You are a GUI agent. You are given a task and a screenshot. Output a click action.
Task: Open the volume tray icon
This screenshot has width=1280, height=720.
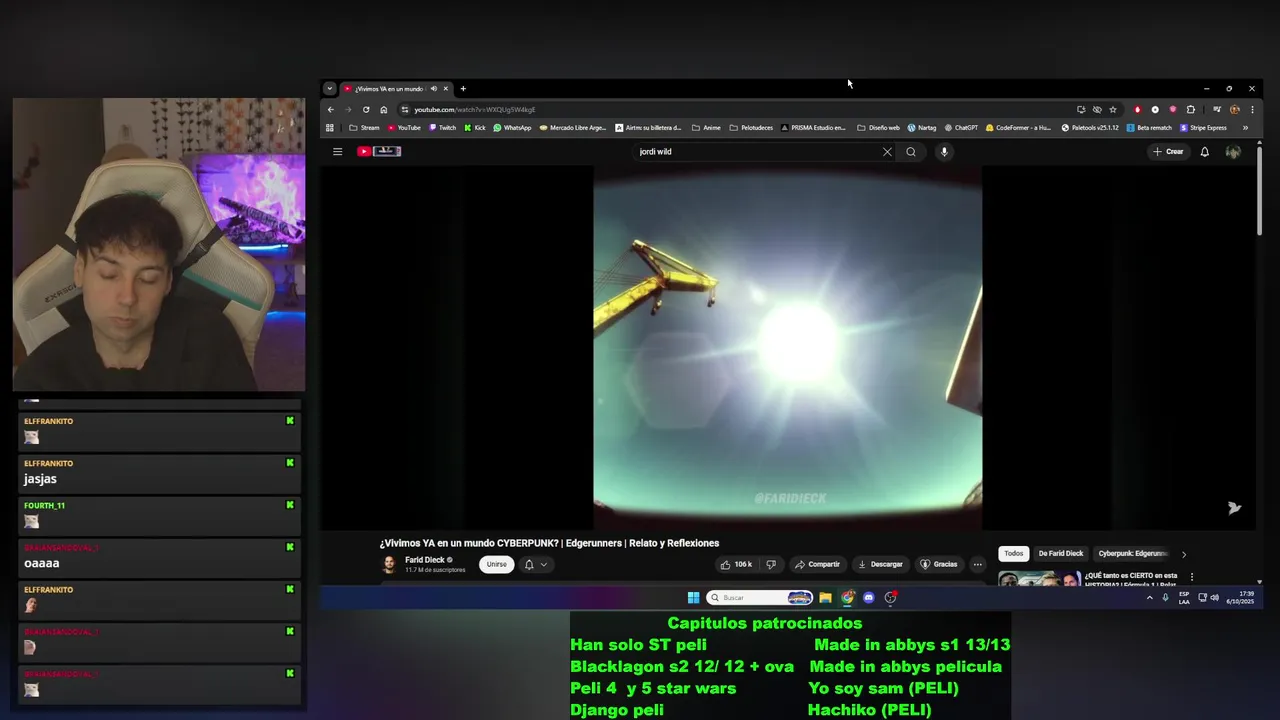[1214, 598]
